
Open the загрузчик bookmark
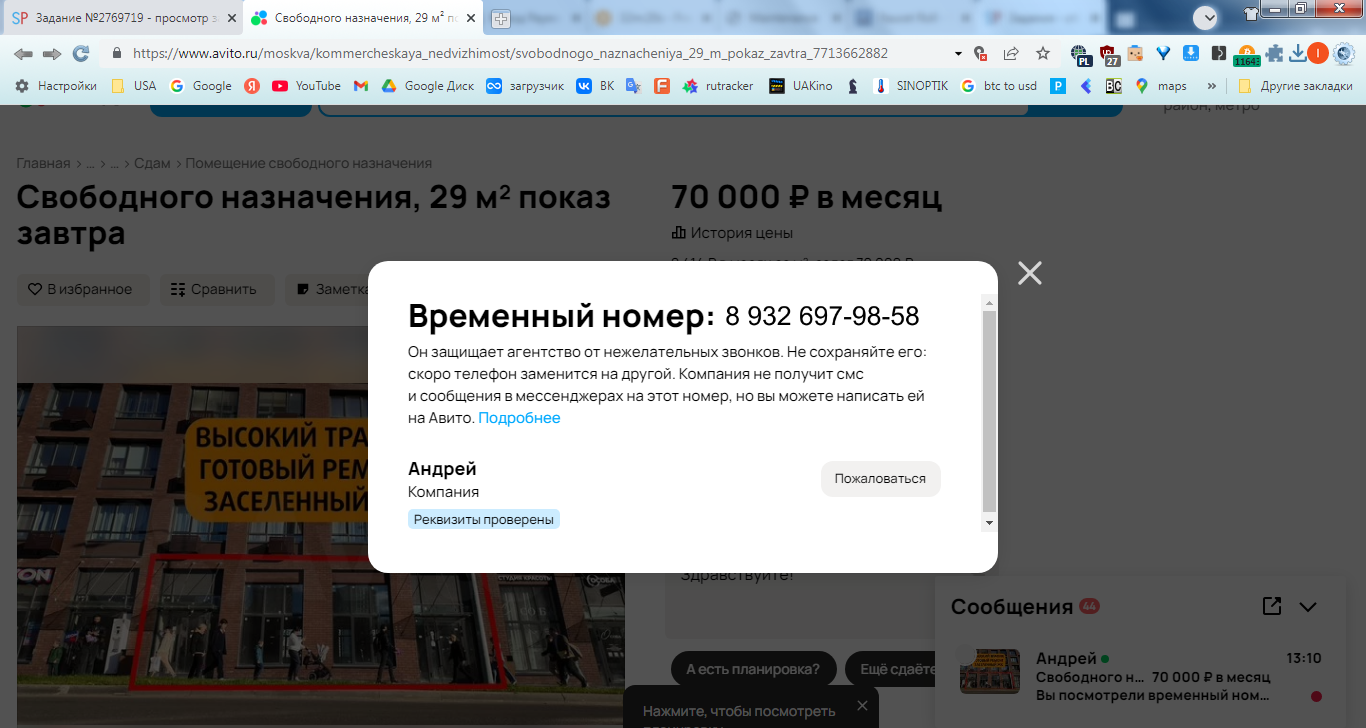525,86
